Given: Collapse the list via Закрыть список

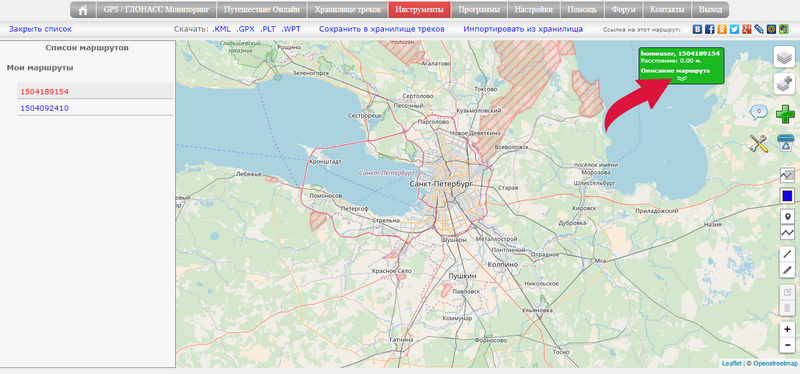Looking at the screenshot, I should (x=40, y=29).
